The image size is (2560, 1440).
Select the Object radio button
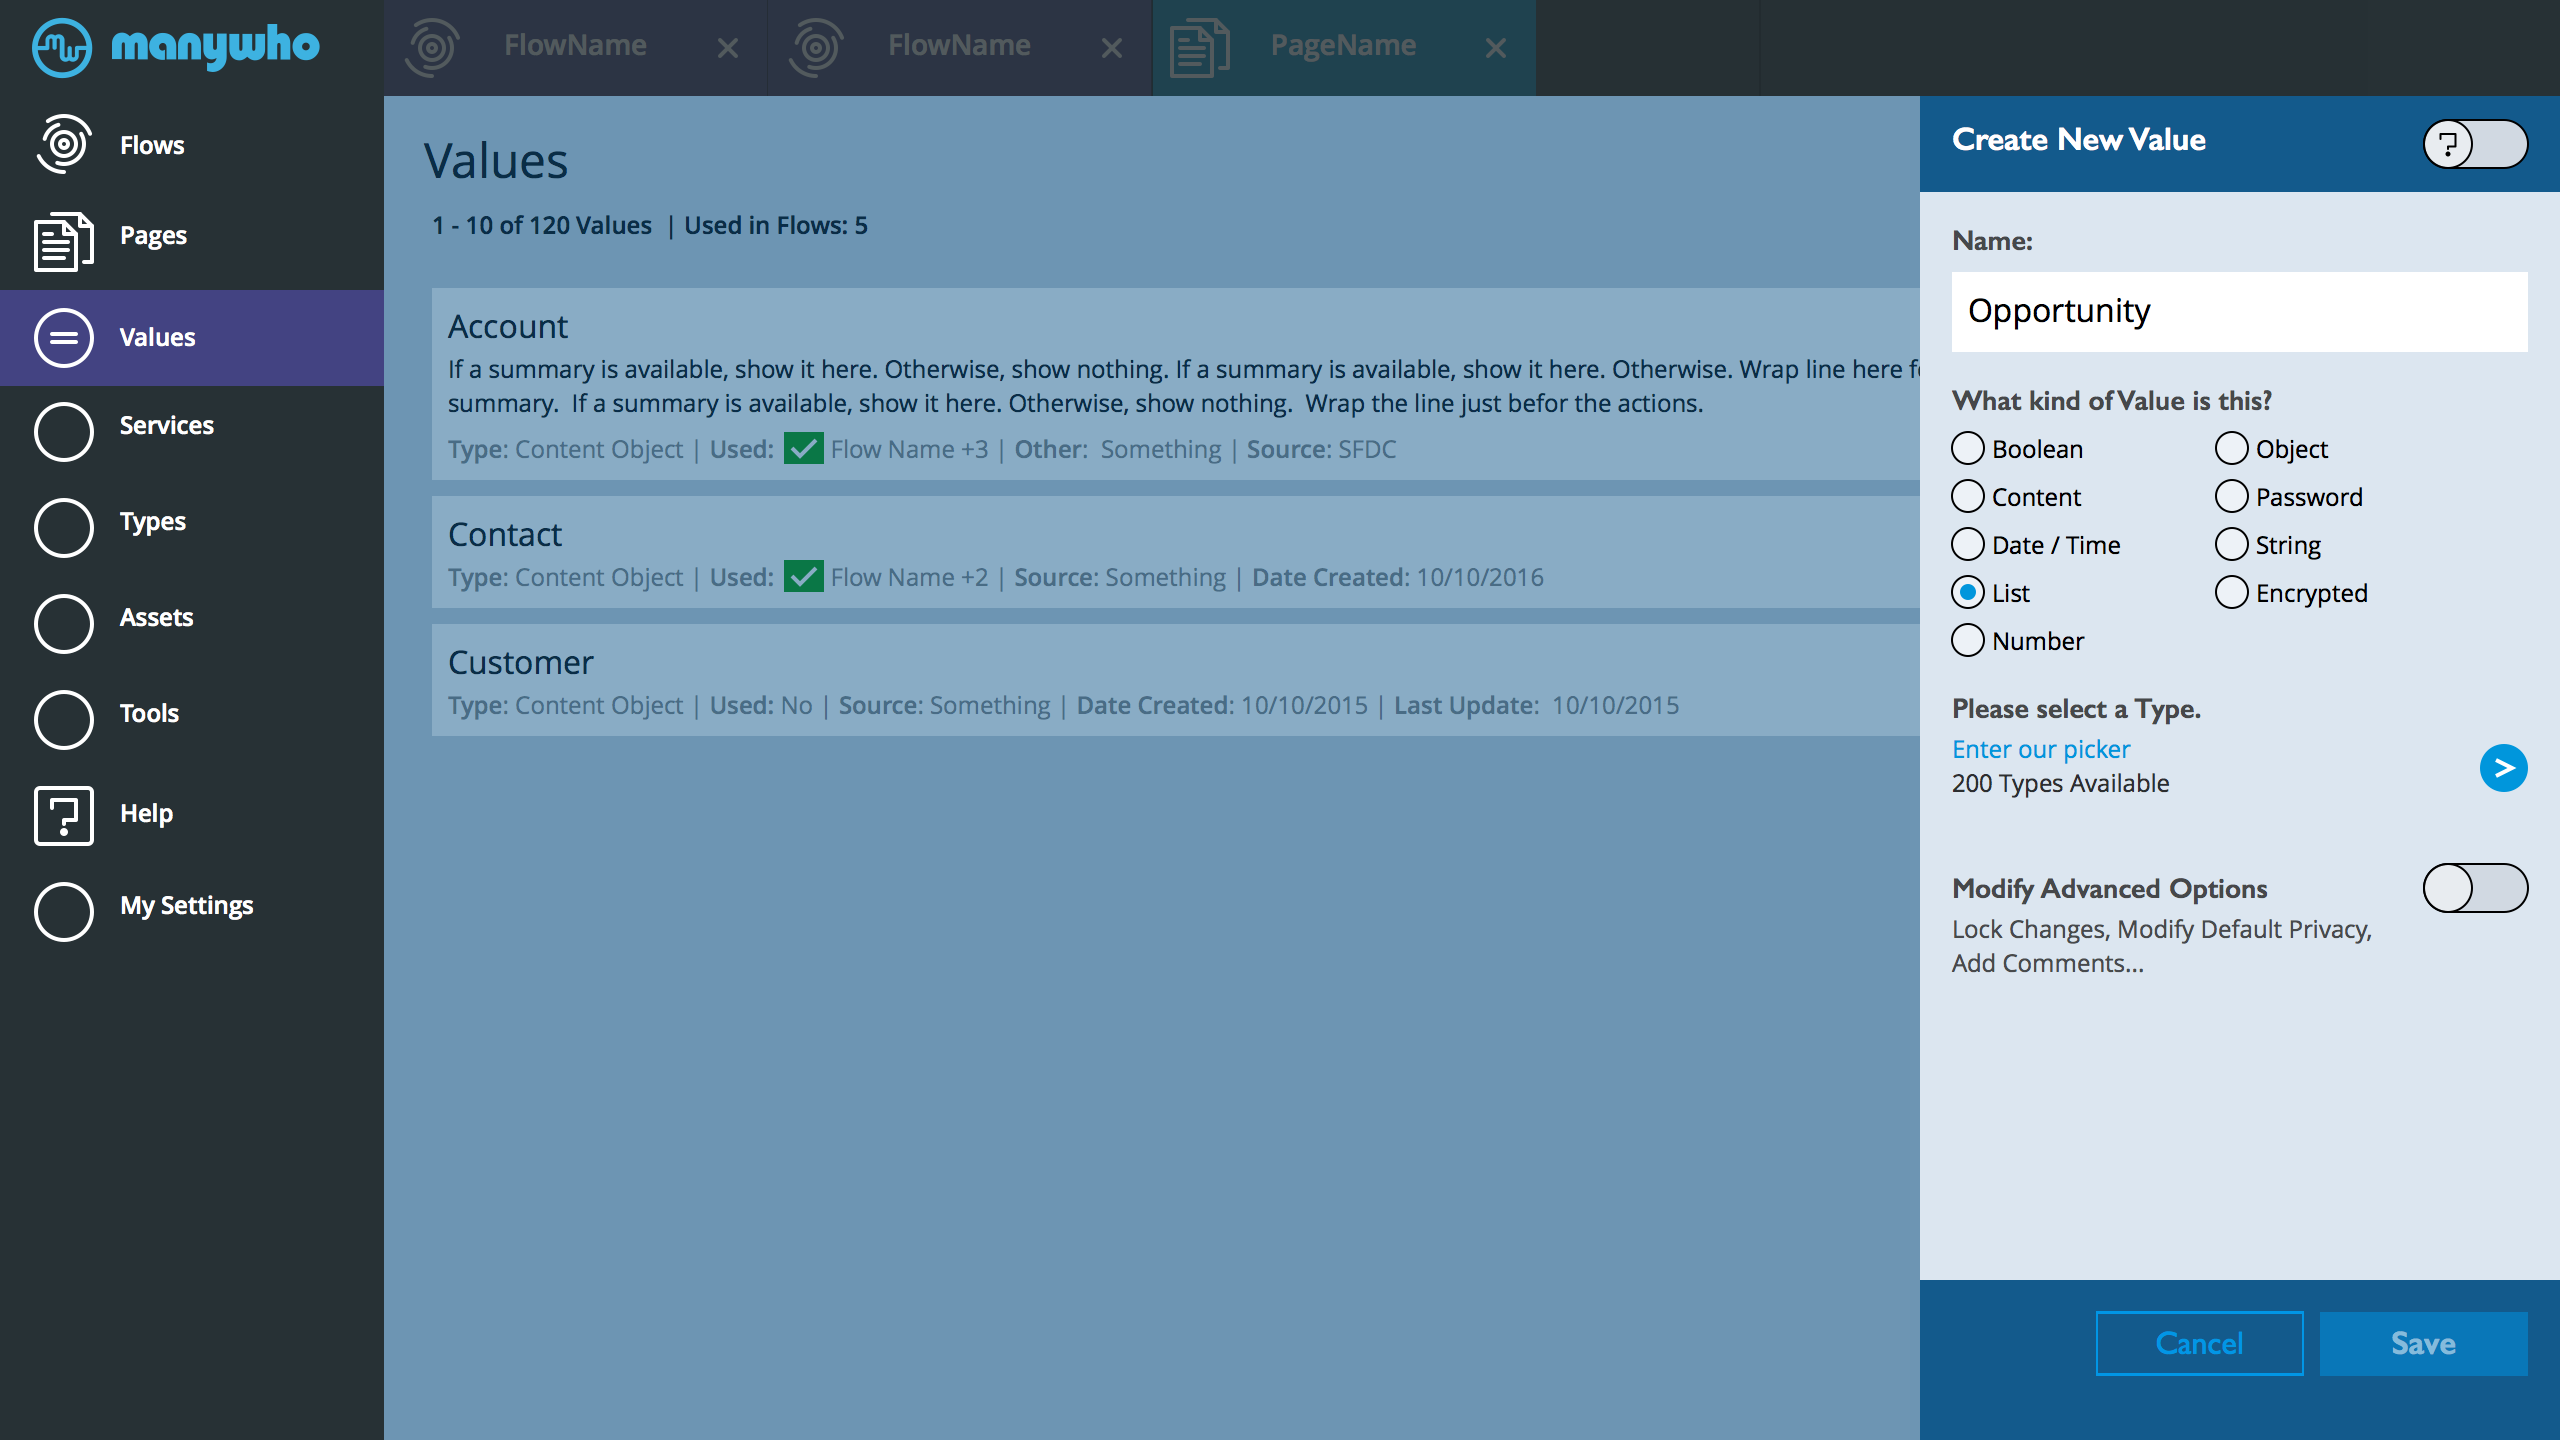[x=2232, y=448]
